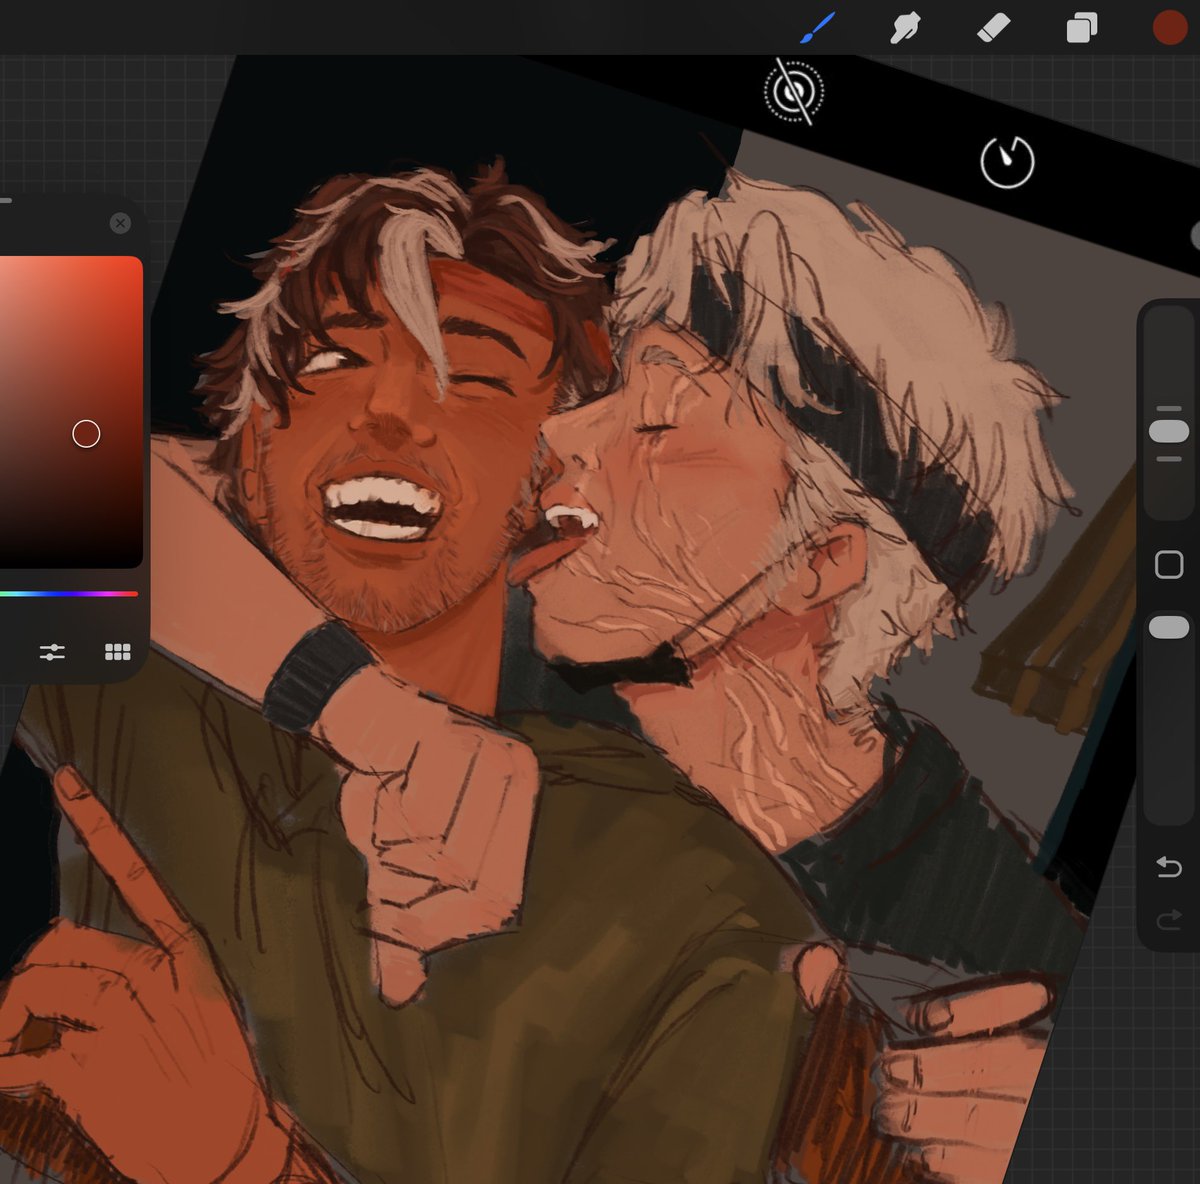
Task: Open the color sliders view
Action: [x=52, y=652]
